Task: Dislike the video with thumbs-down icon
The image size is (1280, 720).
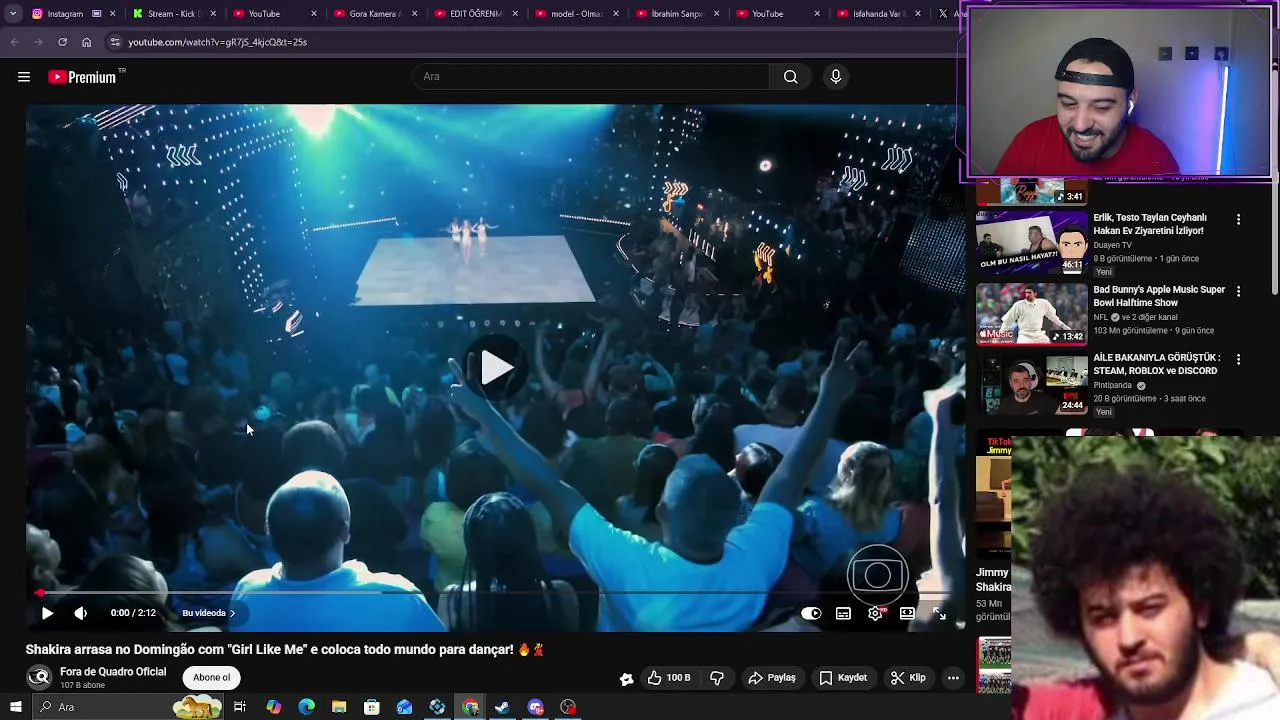Action: click(717, 677)
